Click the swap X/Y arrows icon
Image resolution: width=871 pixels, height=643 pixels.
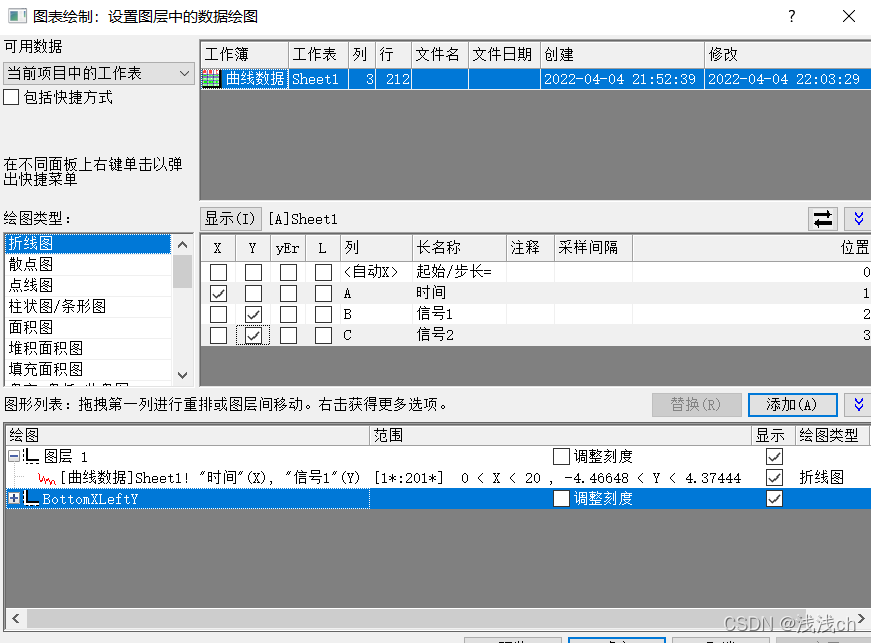[x=823, y=219]
